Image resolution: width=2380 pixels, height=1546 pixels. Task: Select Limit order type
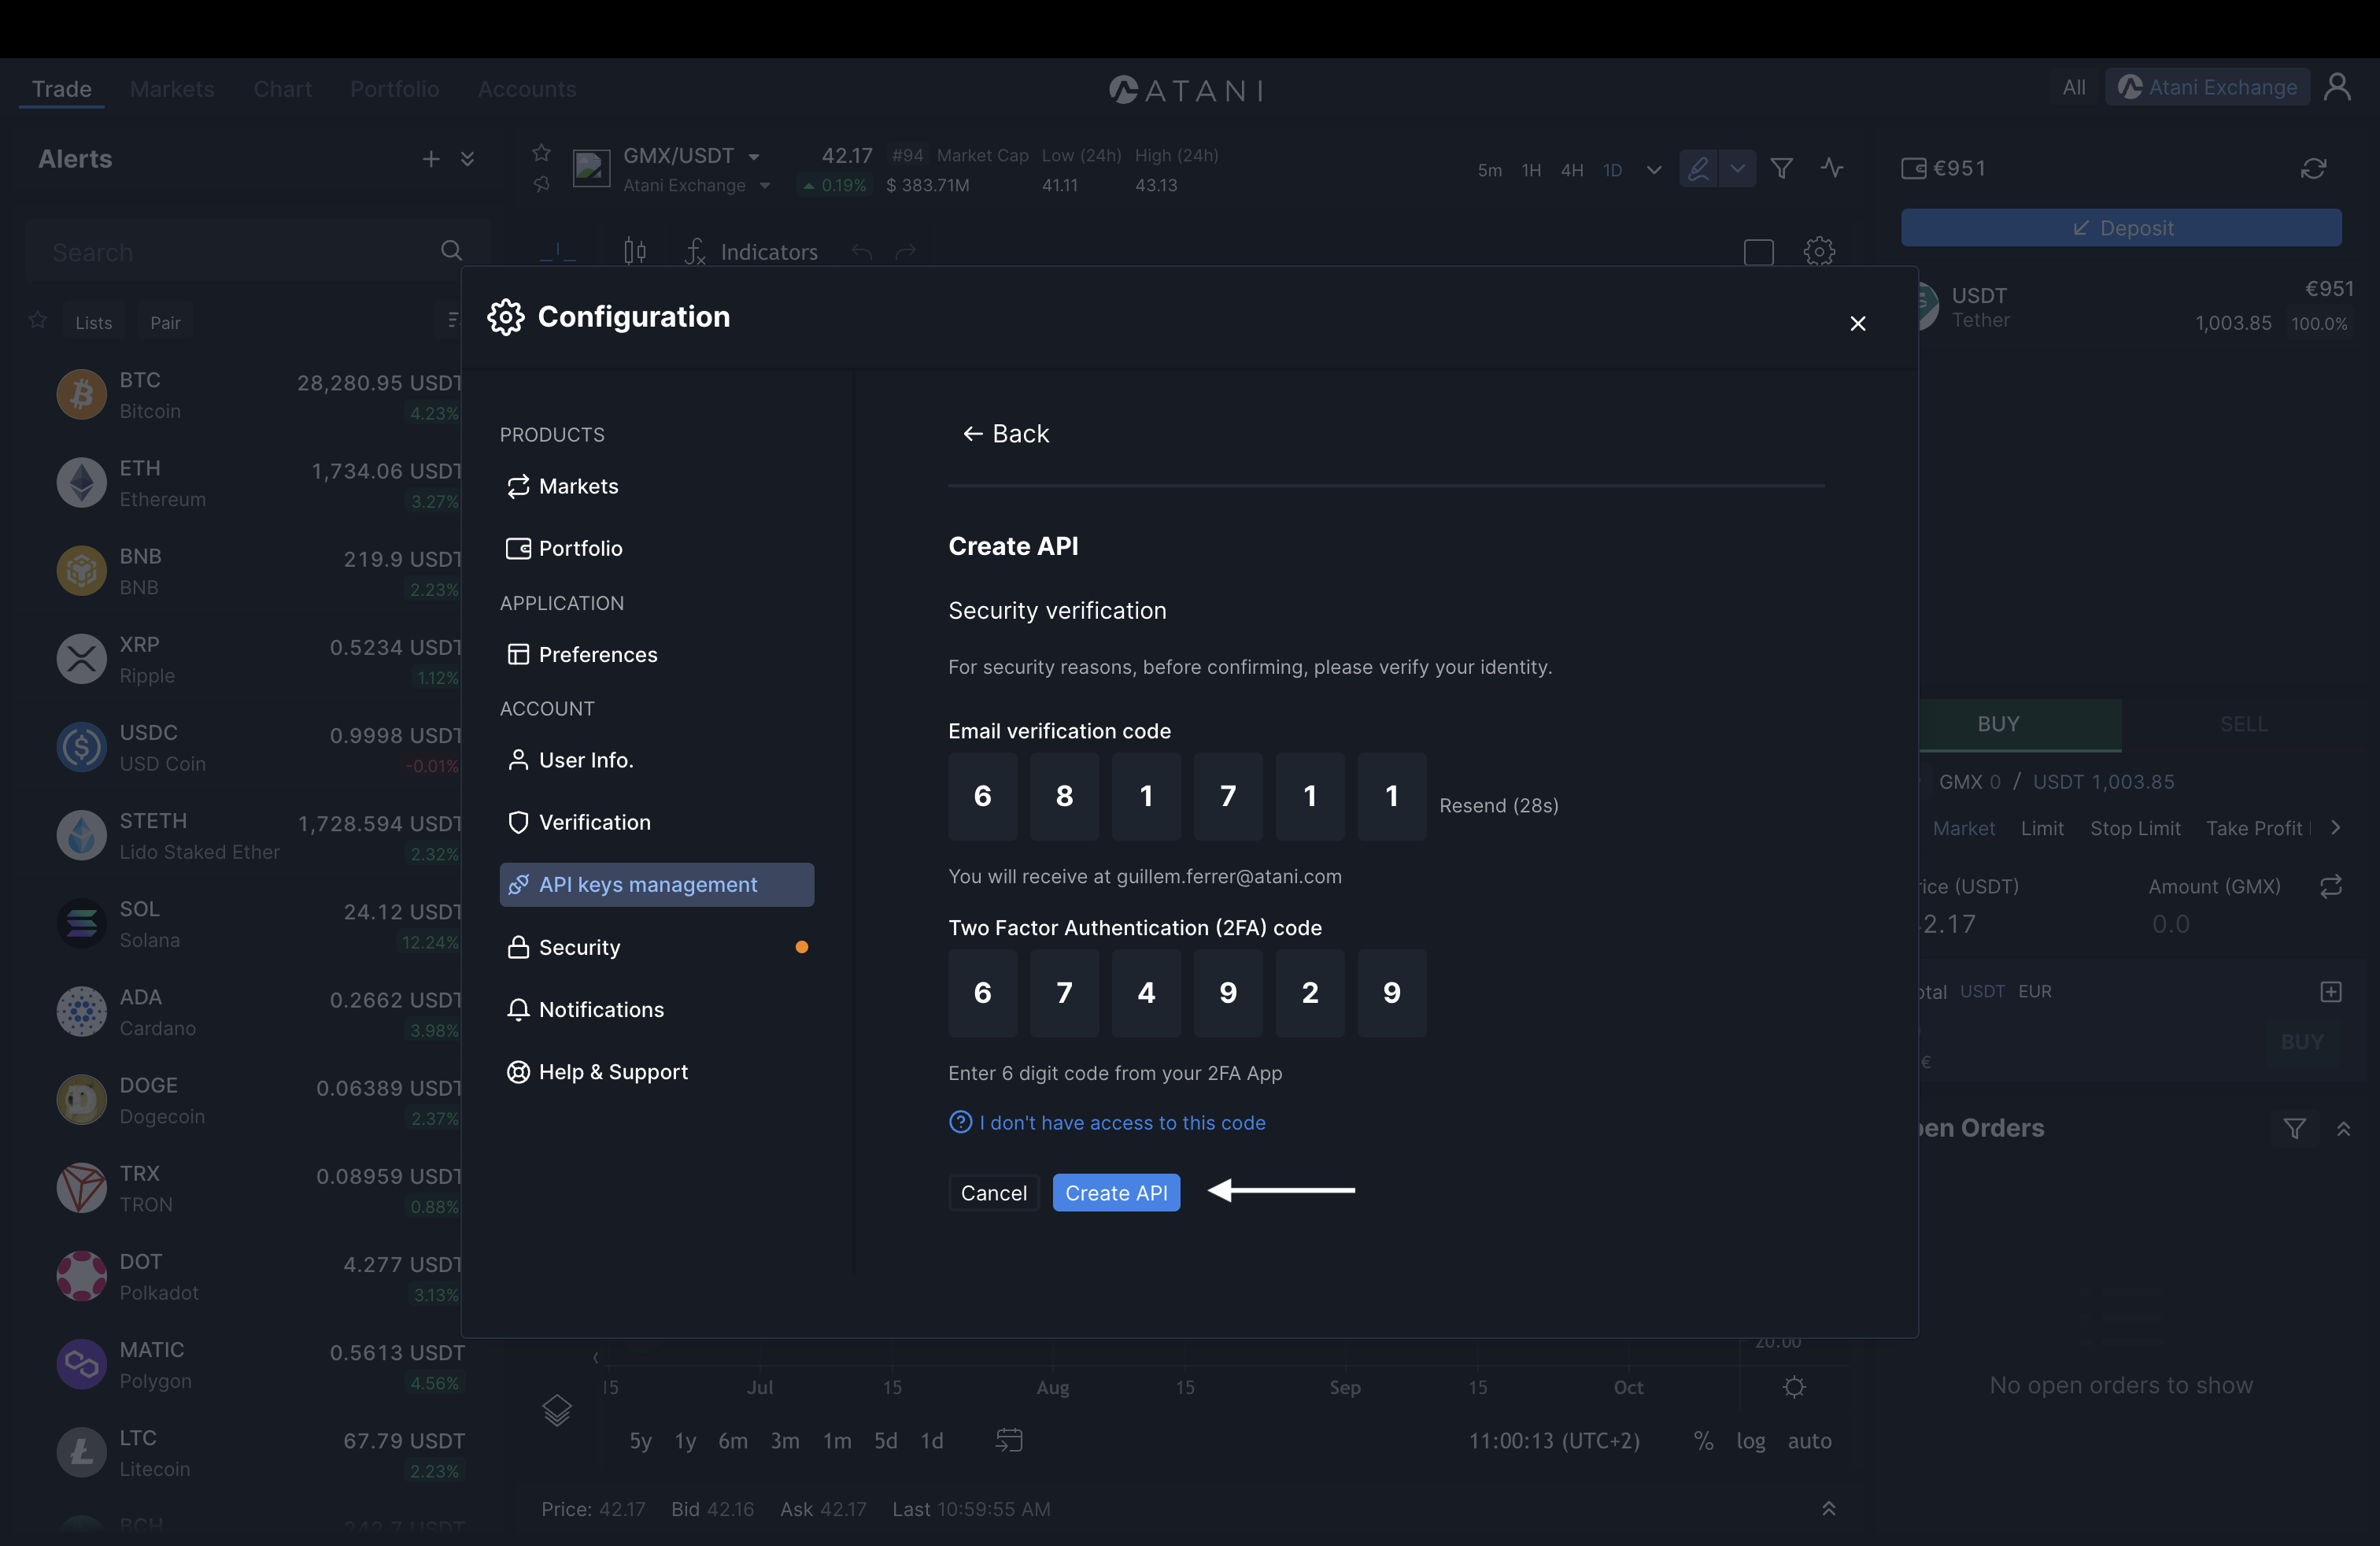[2041, 828]
